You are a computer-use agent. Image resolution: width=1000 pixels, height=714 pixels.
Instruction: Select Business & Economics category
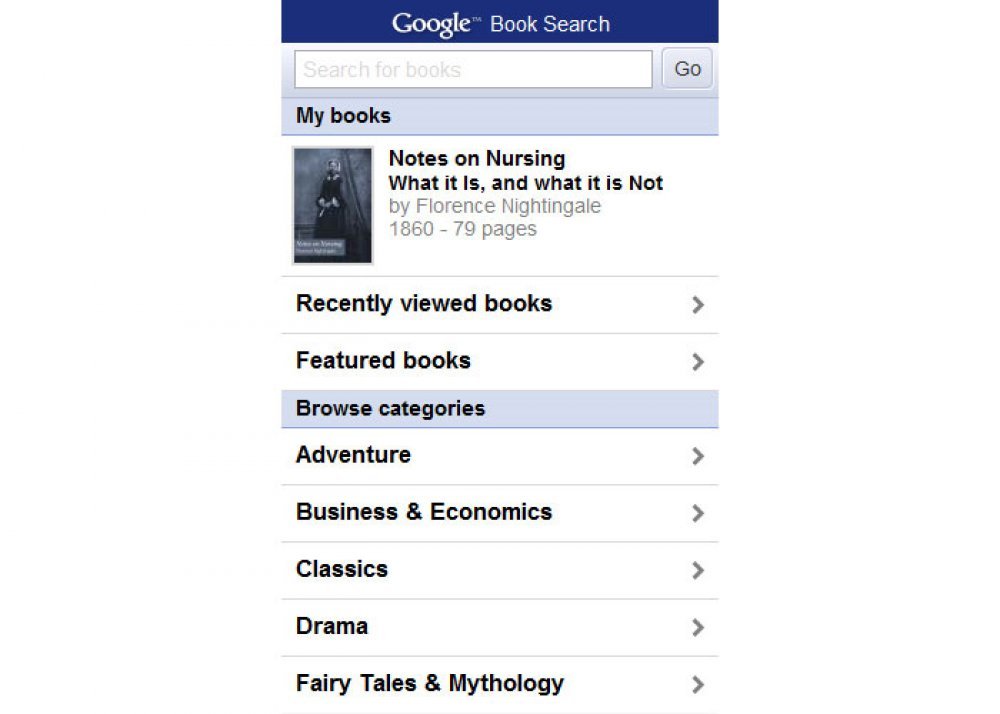(x=500, y=513)
